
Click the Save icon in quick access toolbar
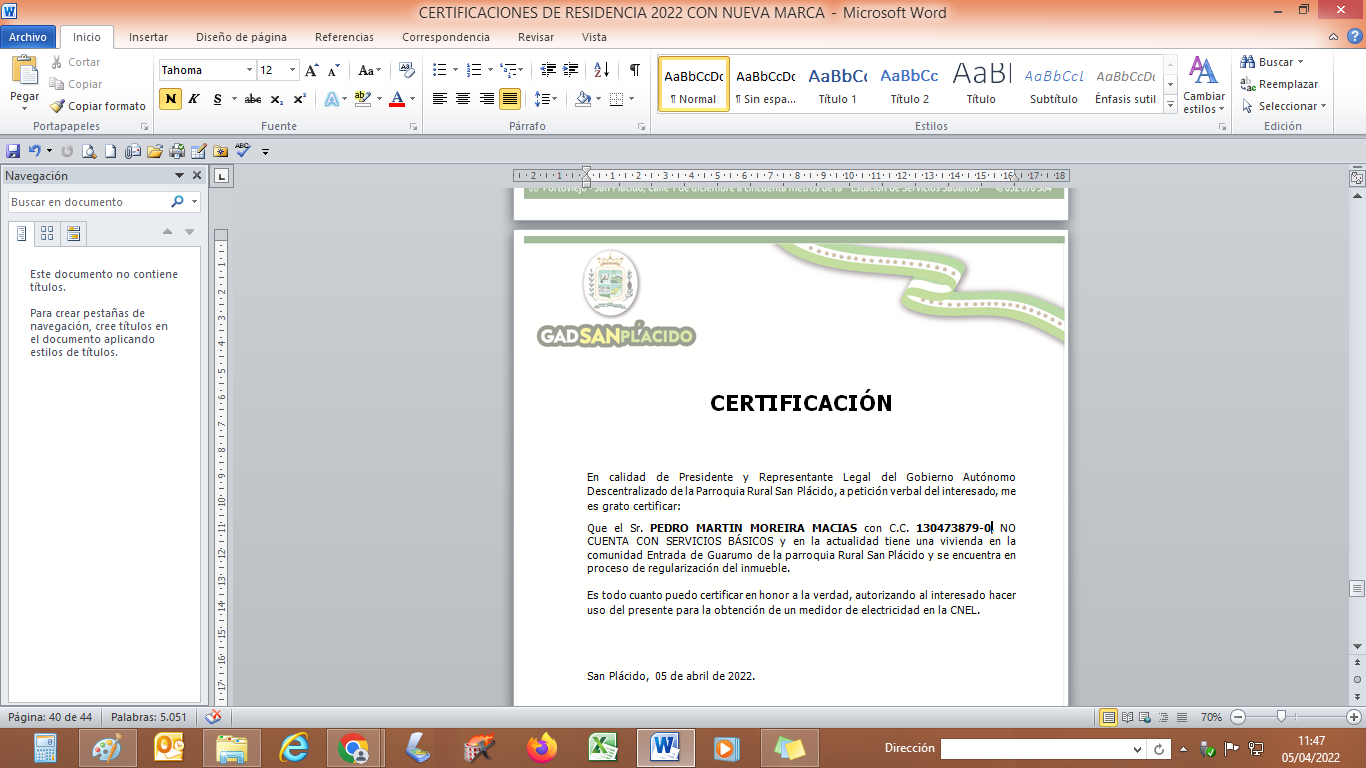tap(13, 151)
